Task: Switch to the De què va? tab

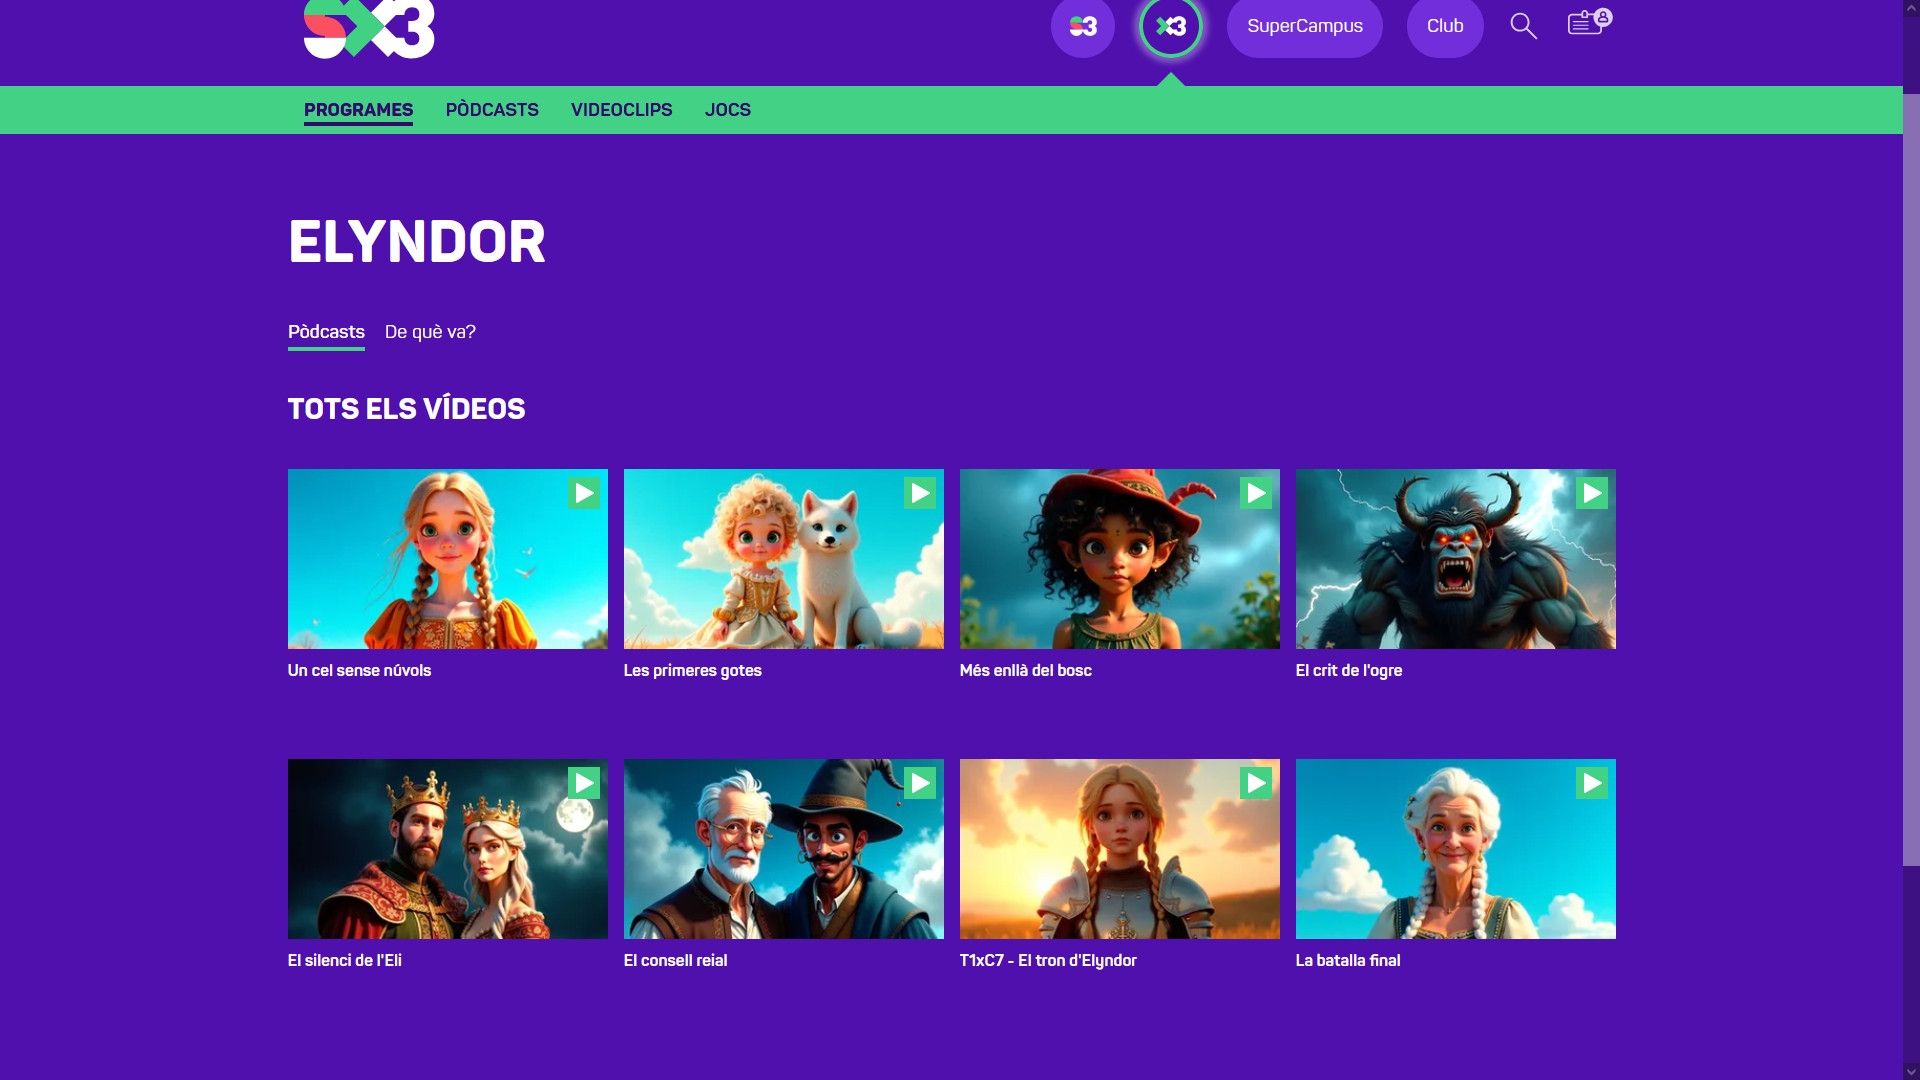Action: (430, 332)
